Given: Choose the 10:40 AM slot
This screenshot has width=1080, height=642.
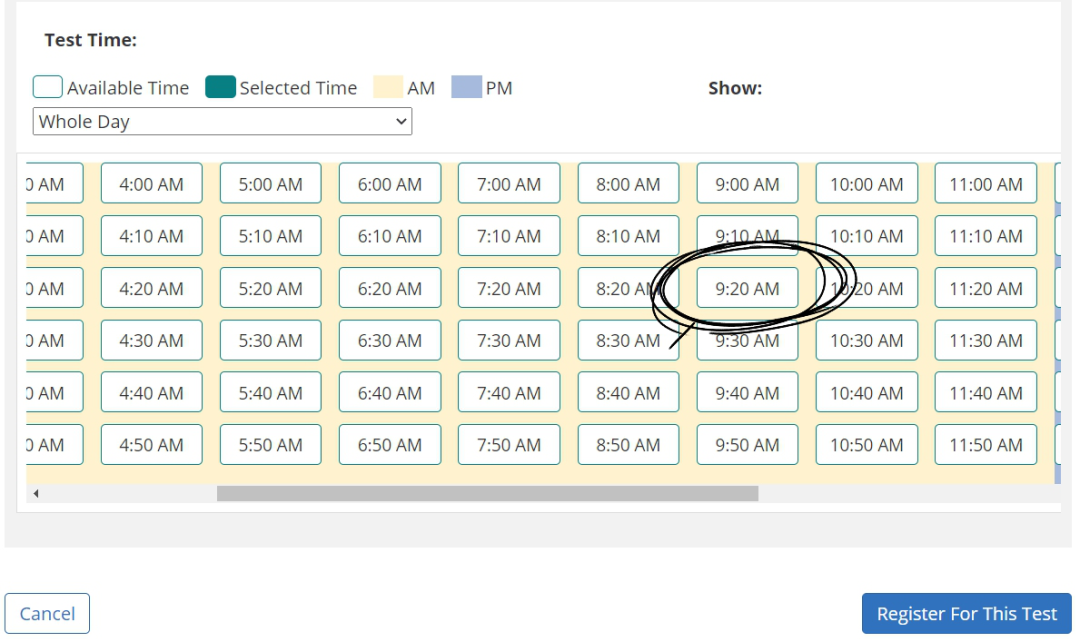Looking at the screenshot, I should tap(866, 393).
